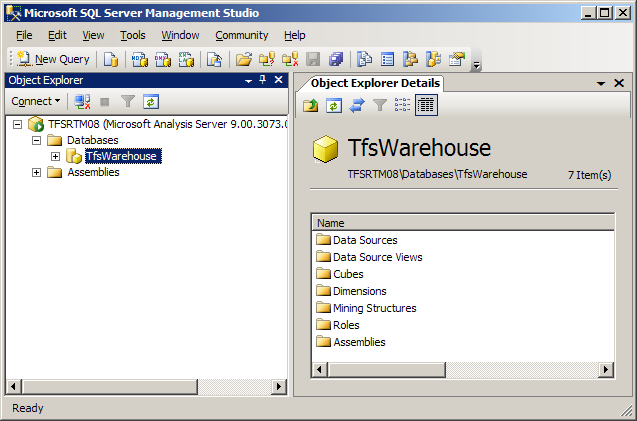The image size is (637, 421).
Task: Click Analysis Services XMLA Query icon
Action: pyautogui.click(x=186, y=59)
